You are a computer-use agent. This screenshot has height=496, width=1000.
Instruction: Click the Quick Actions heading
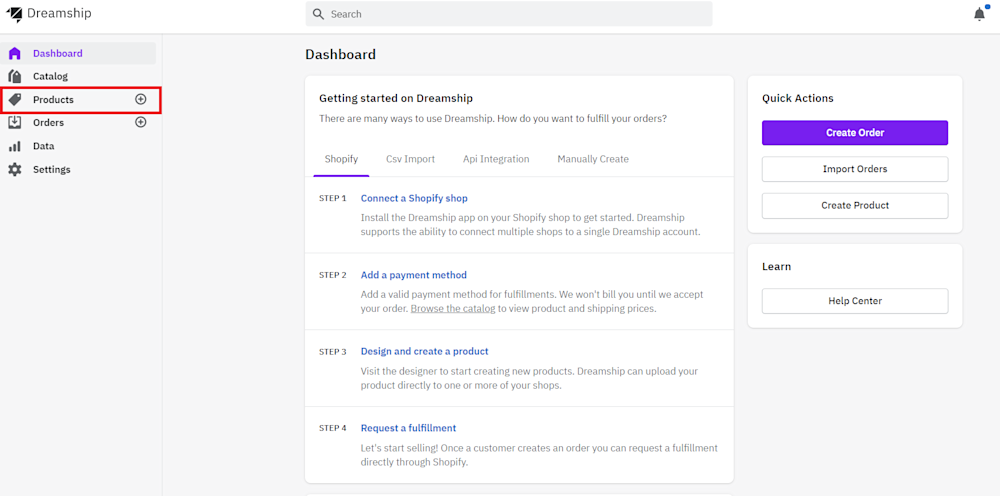coord(798,98)
